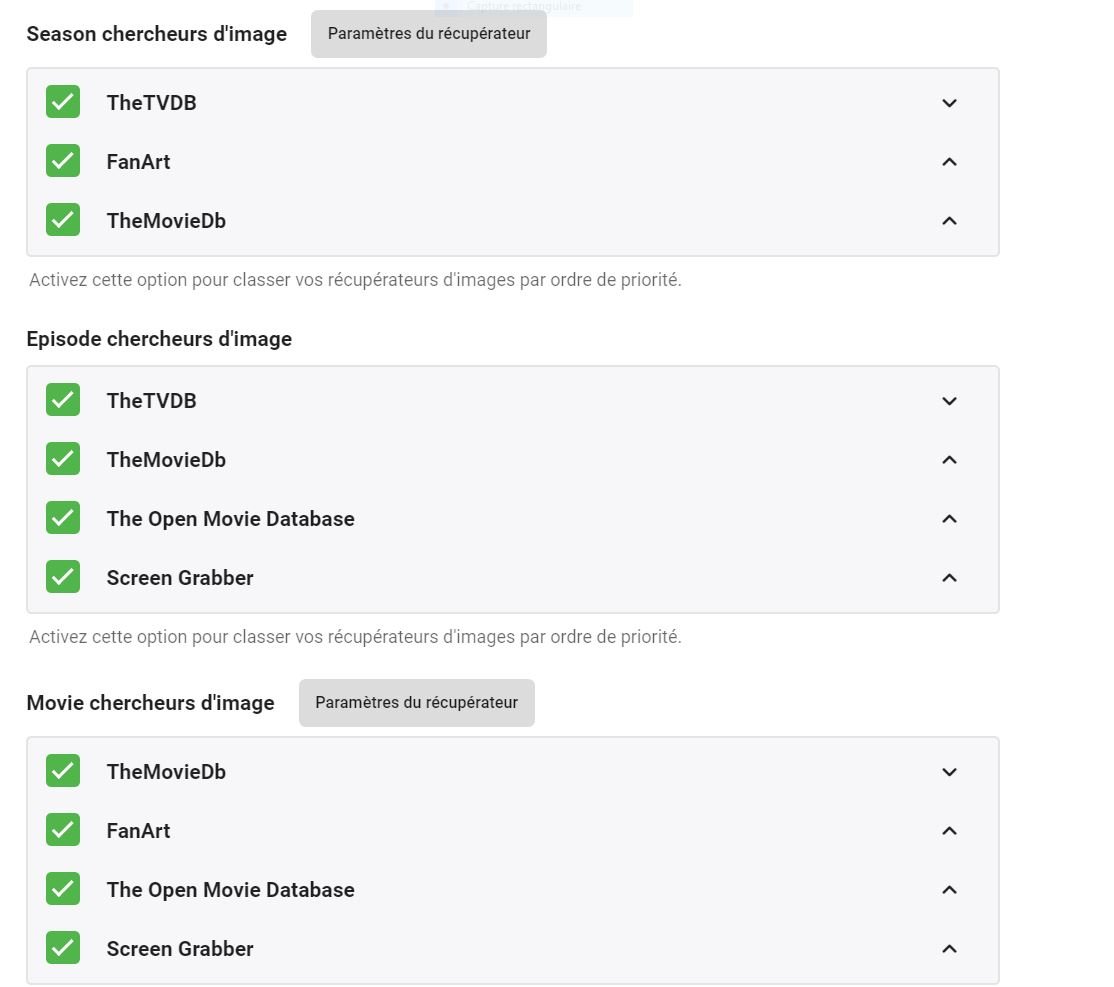Move TheMovieDb down in Movie image fetchers

pos(949,772)
